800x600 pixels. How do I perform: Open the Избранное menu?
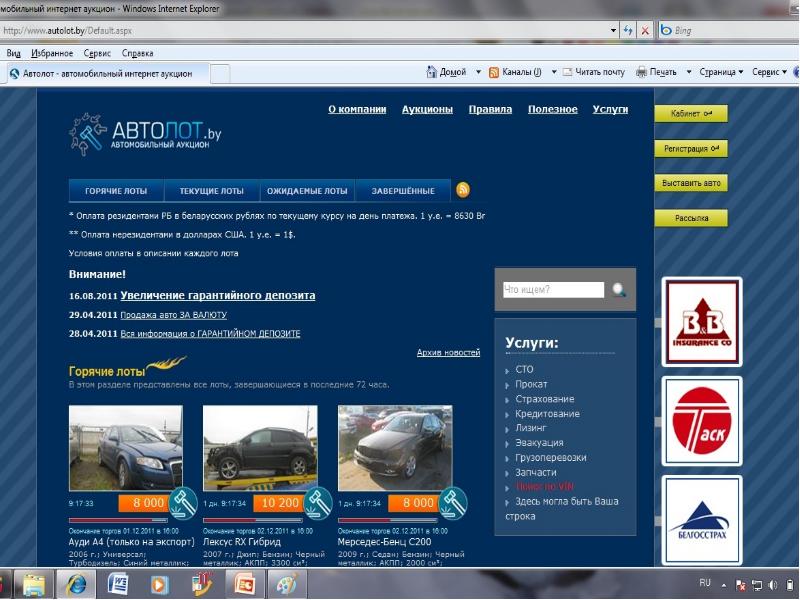coord(51,53)
